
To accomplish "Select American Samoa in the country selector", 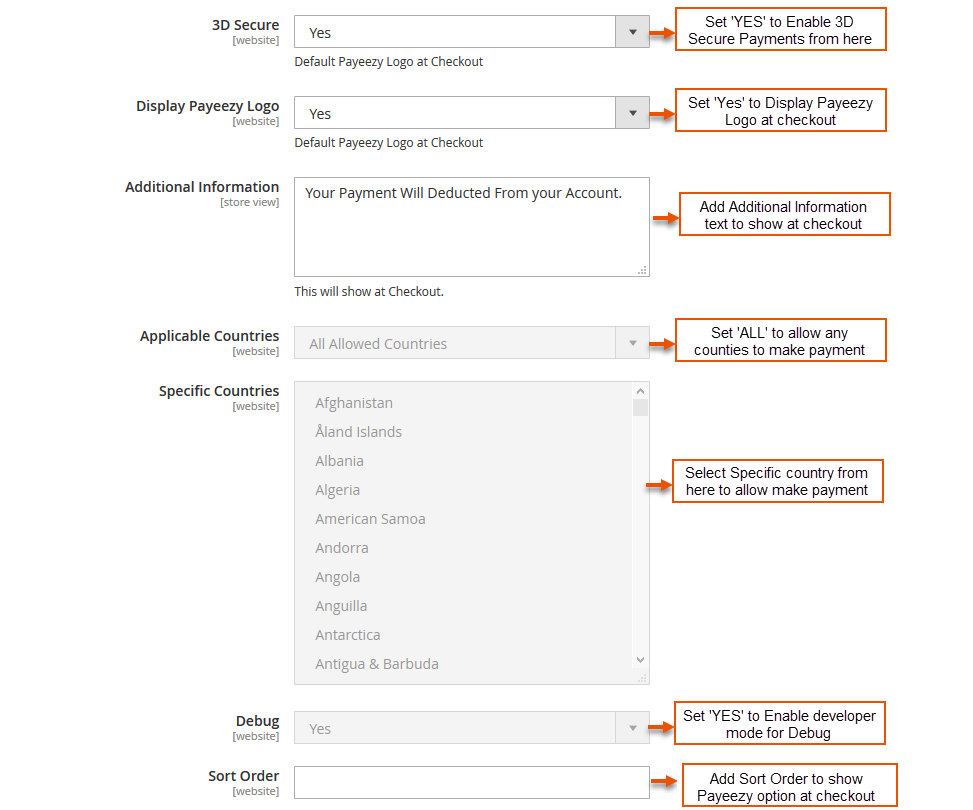I will [370, 519].
